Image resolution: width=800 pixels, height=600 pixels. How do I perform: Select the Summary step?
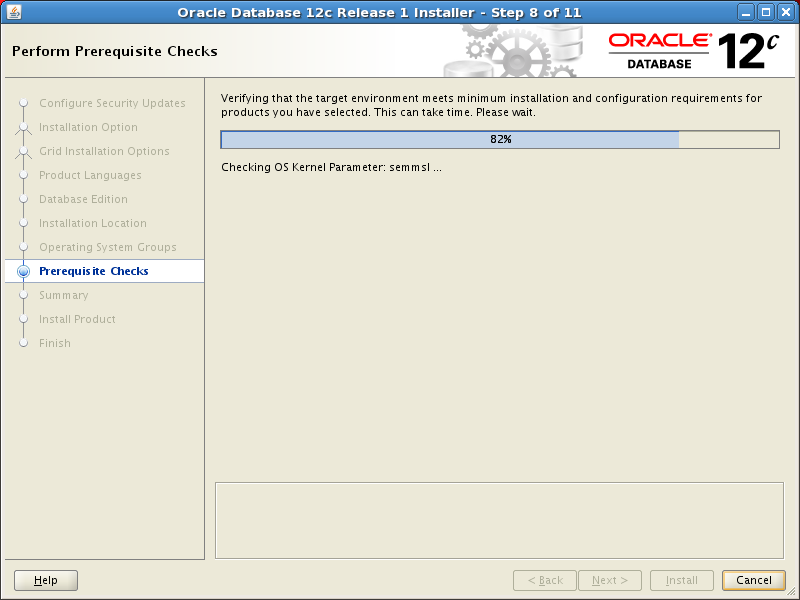coord(64,295)
